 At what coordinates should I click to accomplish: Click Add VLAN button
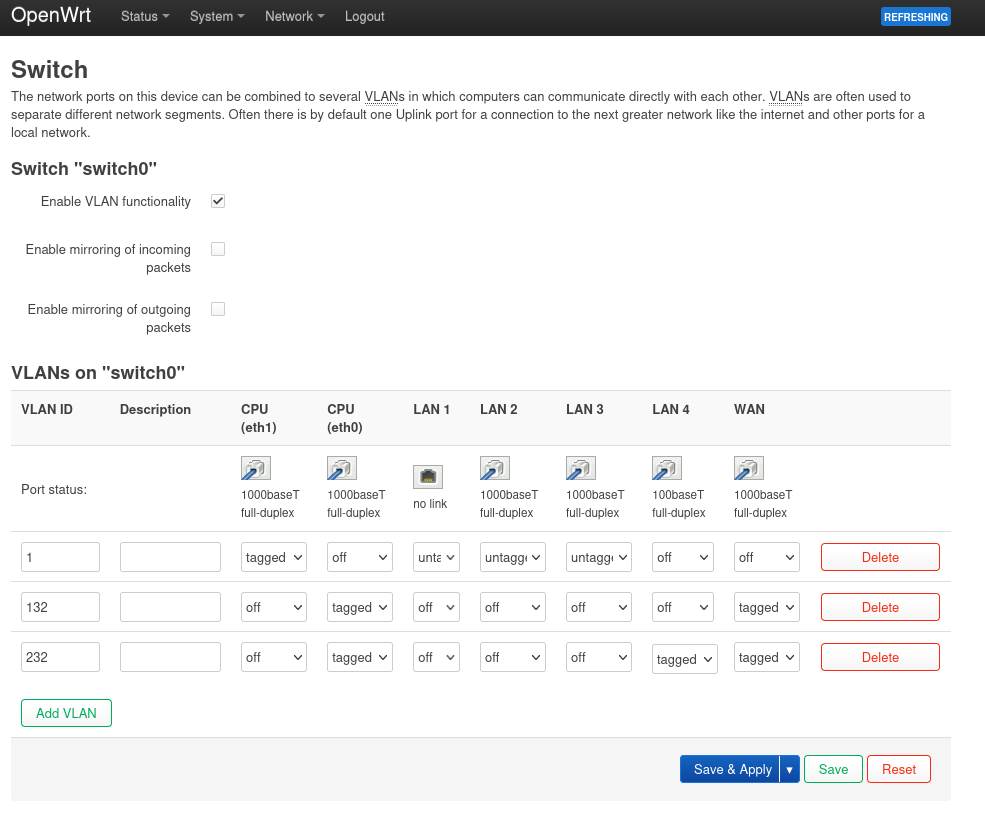[67, 713]
